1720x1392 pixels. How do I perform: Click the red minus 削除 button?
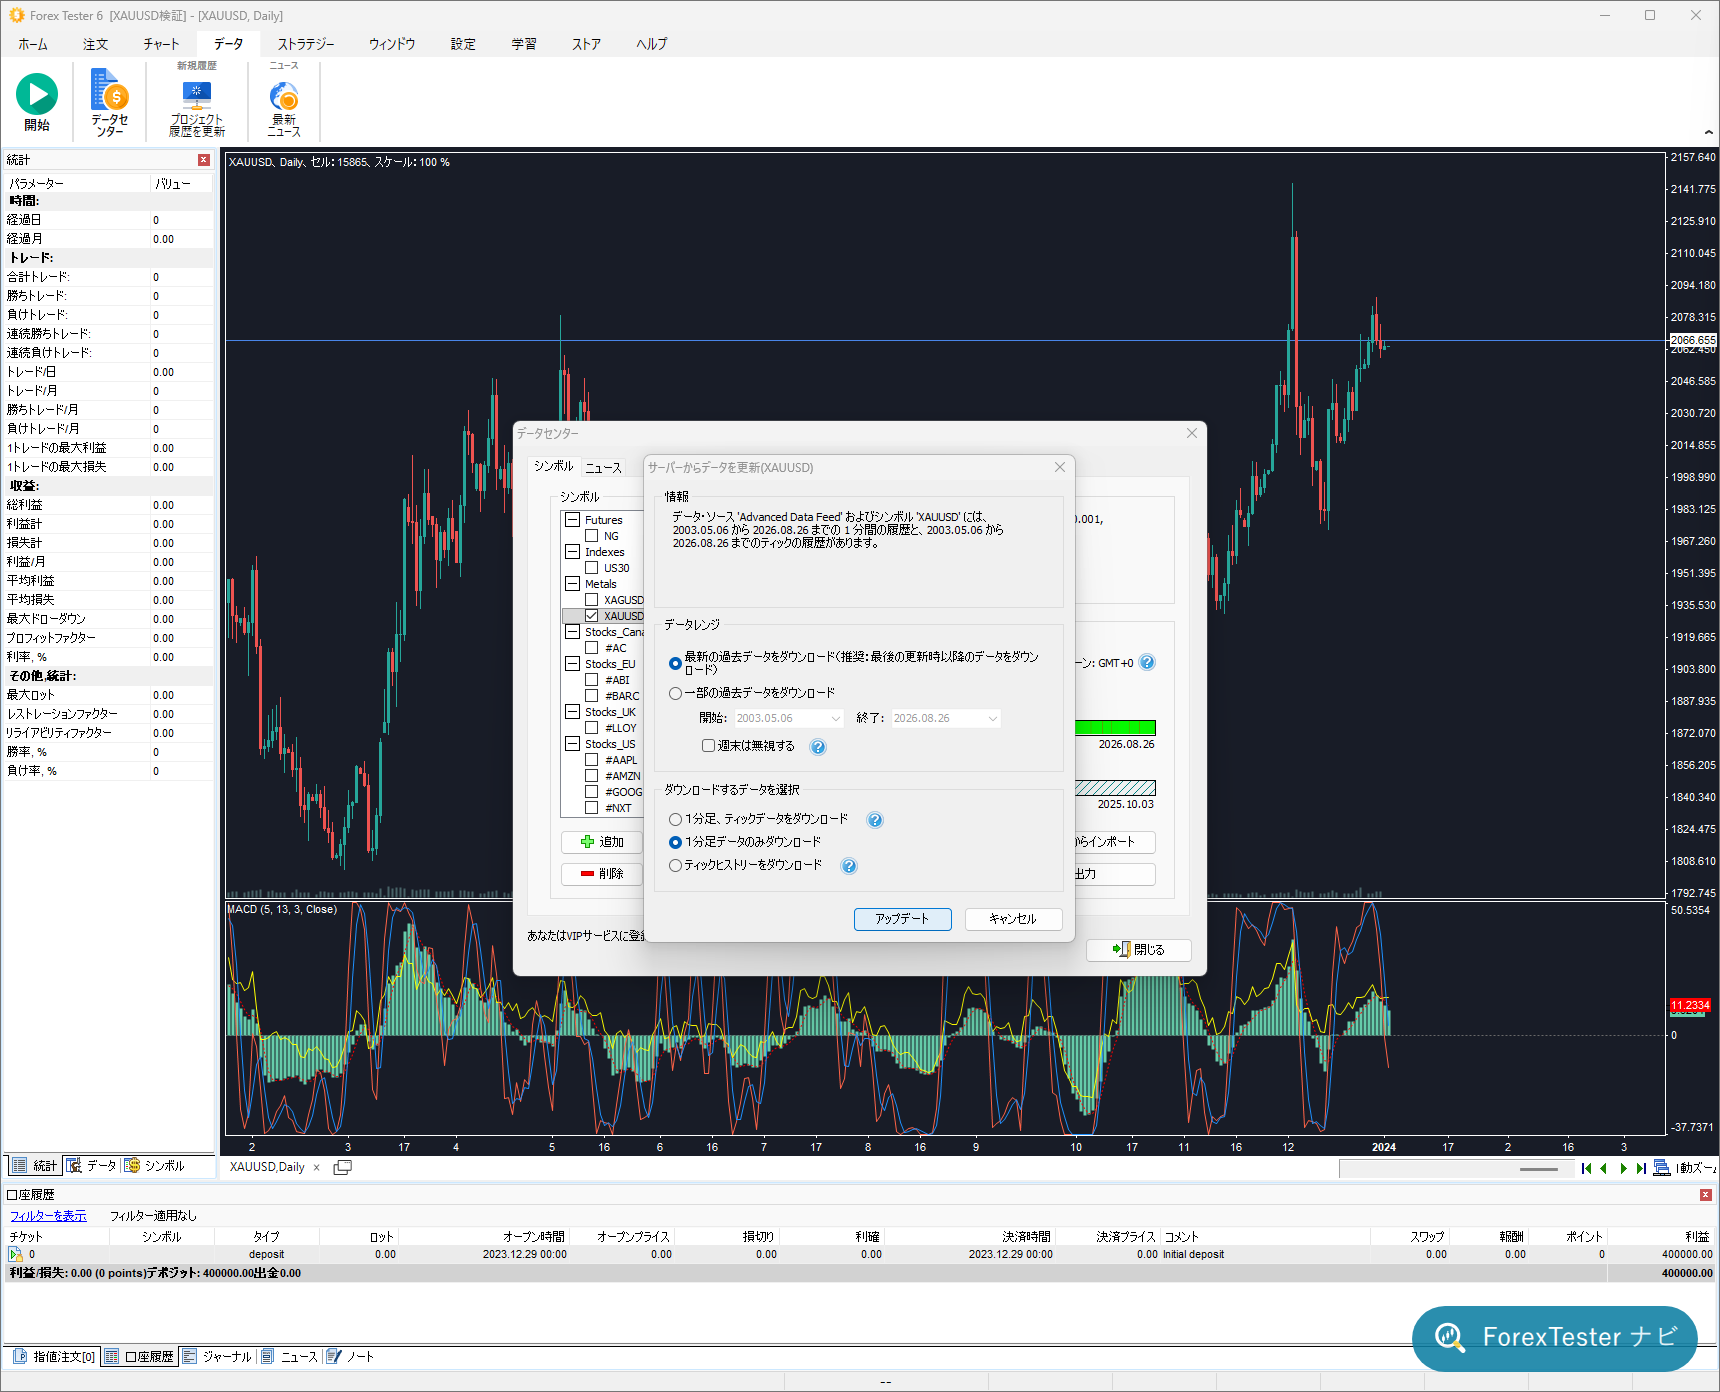click(x=602, y=874)
